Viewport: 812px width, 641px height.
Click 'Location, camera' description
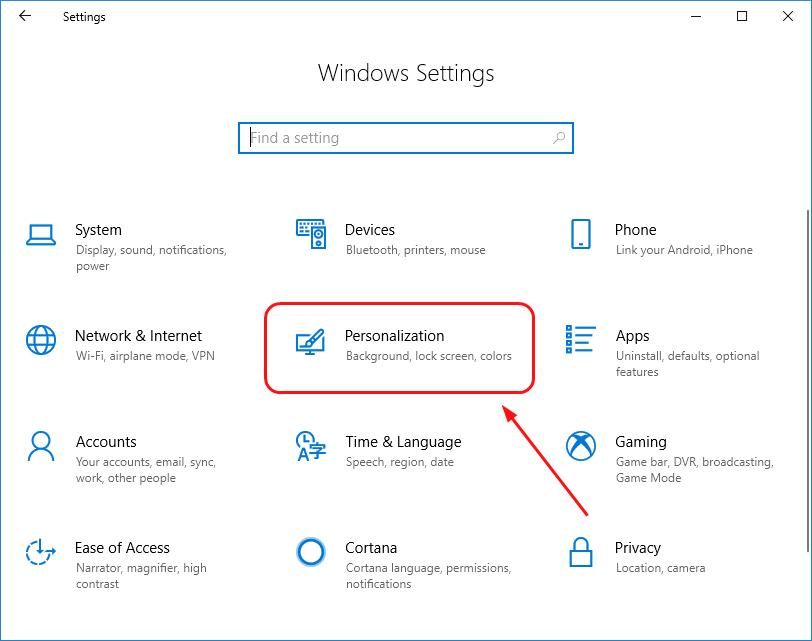coord(660,568)
